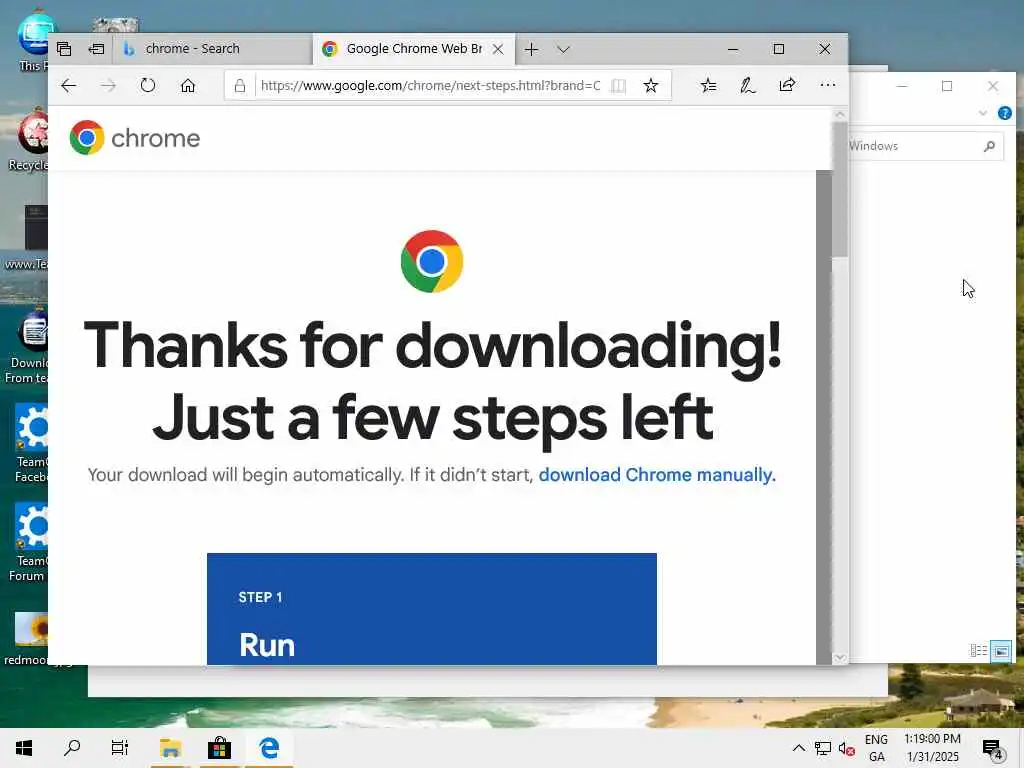Click Edge's forward arrow button

point(108,86)
